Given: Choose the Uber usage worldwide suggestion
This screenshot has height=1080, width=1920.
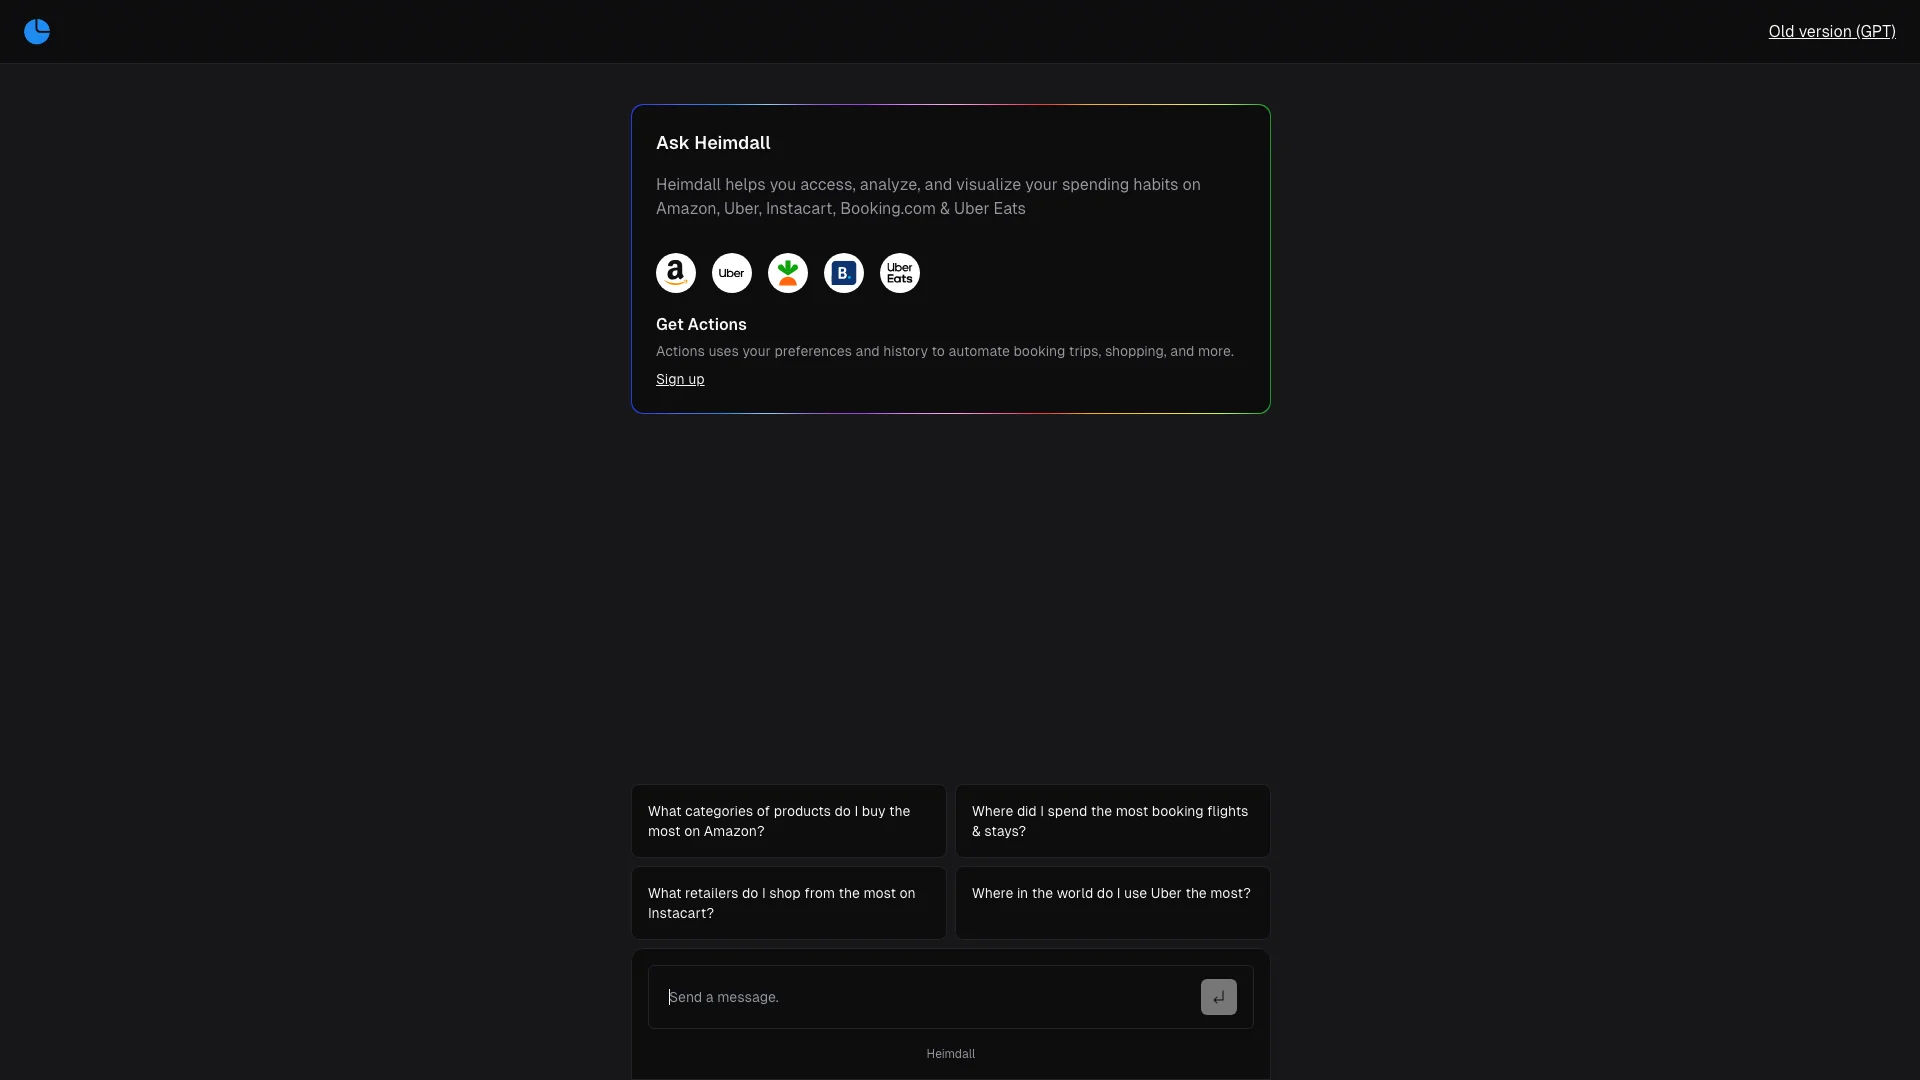Looking at the screenshot, I should click(1112, 903).
